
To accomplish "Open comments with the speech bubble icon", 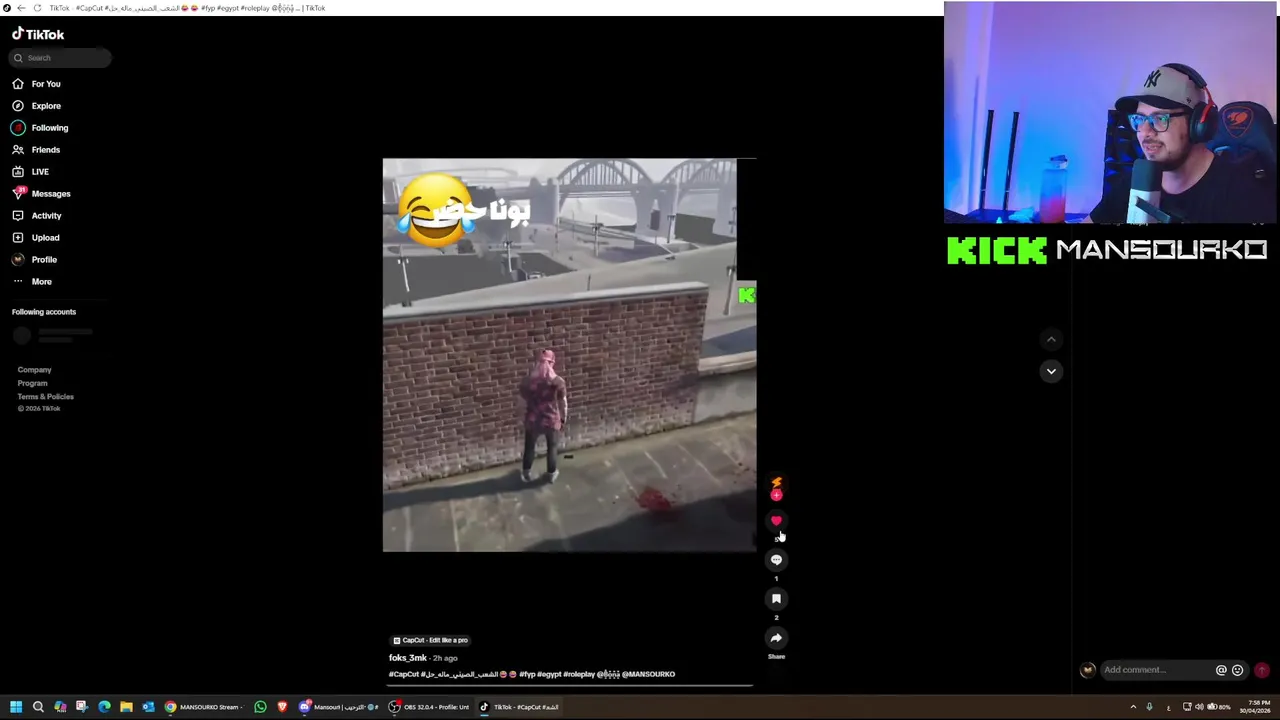I will pyautogui.click(x=776, y=560).
